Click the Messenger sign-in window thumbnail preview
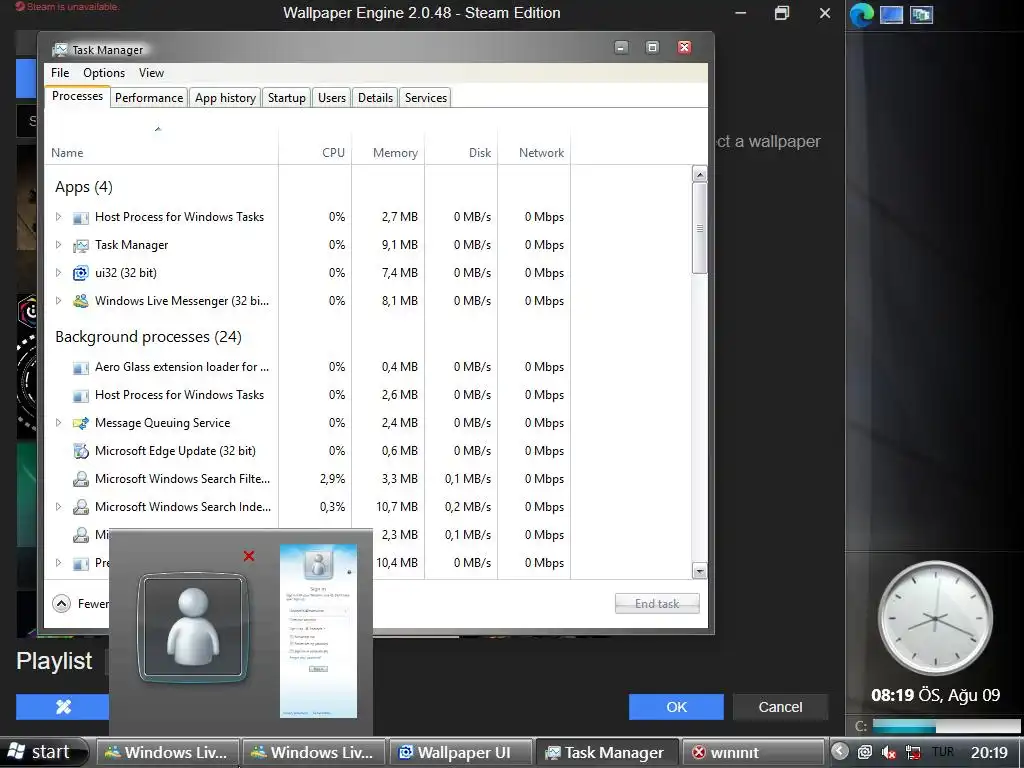The height and width of the screenshot is (768, 1024). click(319, 632)
